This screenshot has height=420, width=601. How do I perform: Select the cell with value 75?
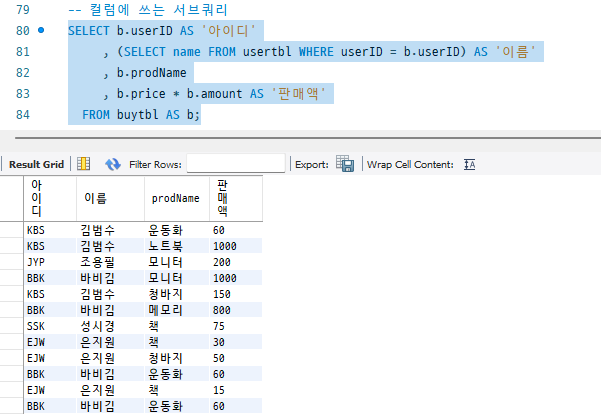click(x=236, y=326)
